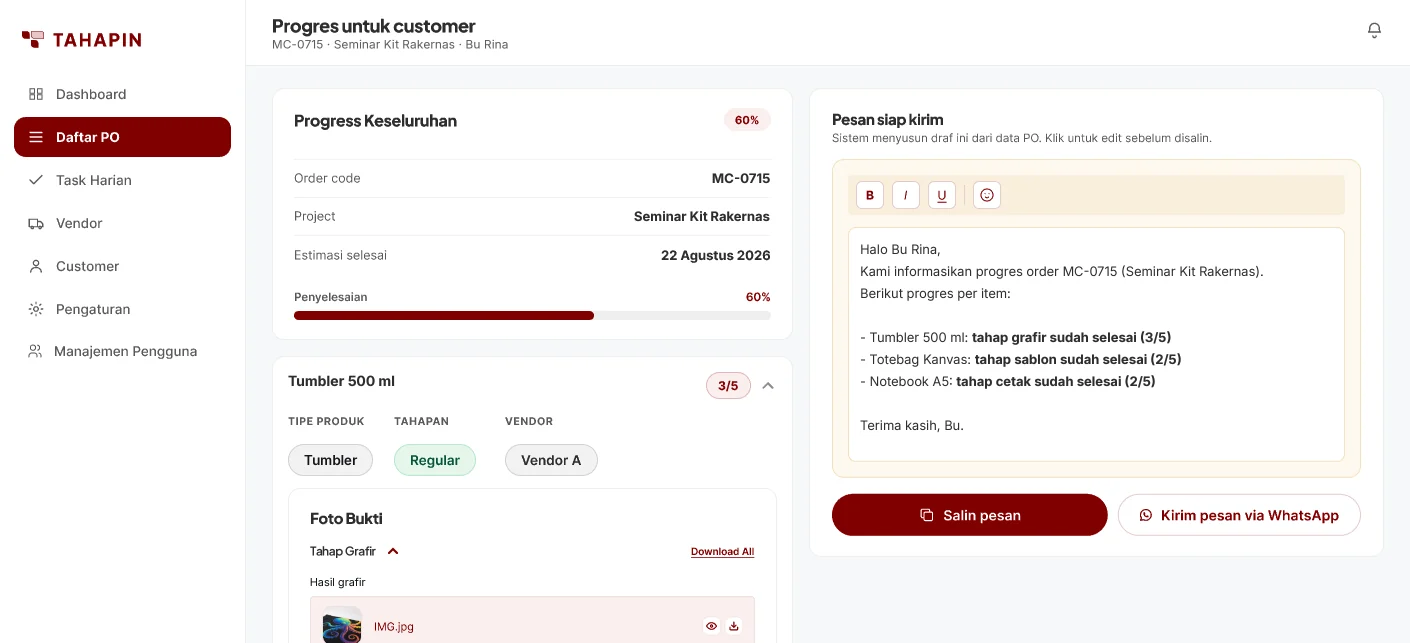Go to Dashboard
The width and height of the screenshot is (1410, 643).
122,94
